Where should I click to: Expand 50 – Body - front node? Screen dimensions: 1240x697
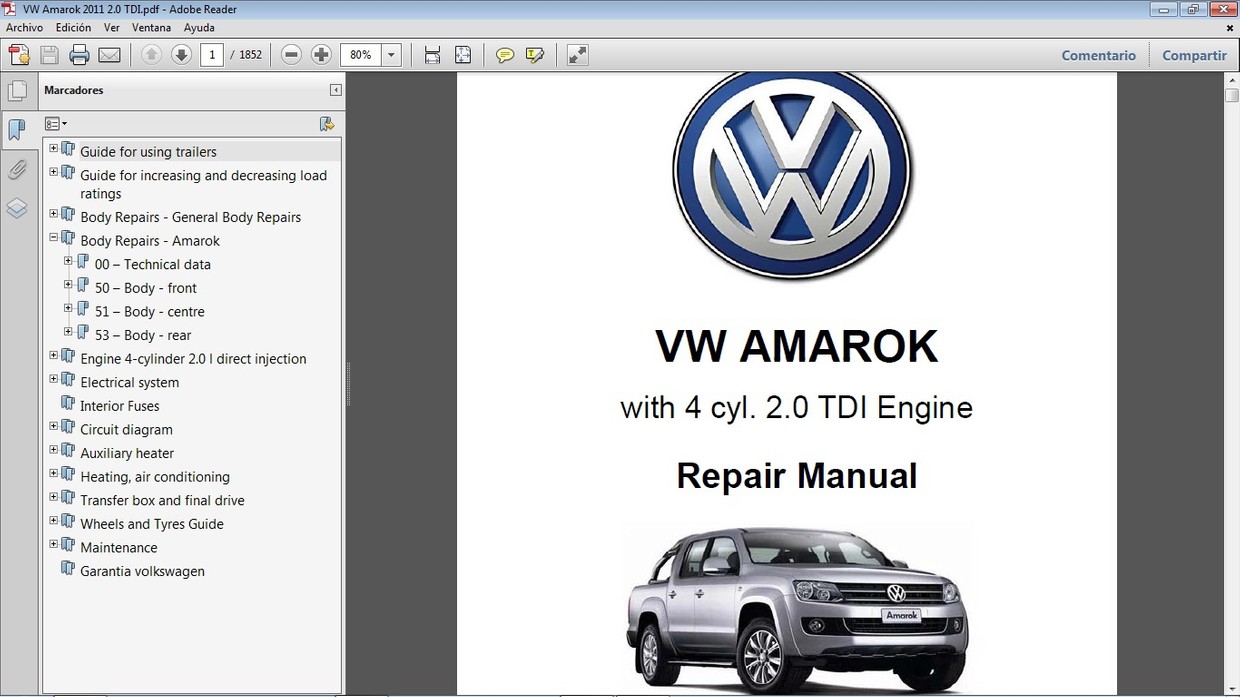pyautogui.click(x=69, y=284)
